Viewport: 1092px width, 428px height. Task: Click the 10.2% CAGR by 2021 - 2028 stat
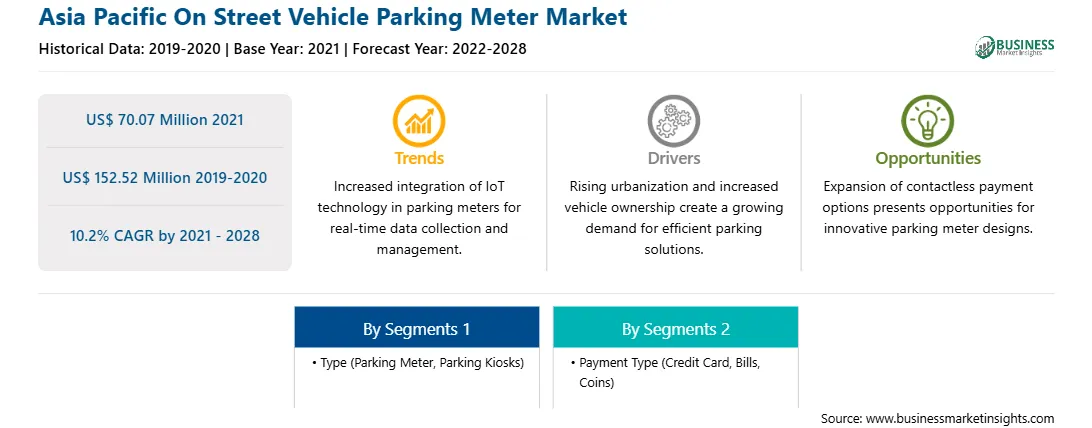(x=165, y=235)
